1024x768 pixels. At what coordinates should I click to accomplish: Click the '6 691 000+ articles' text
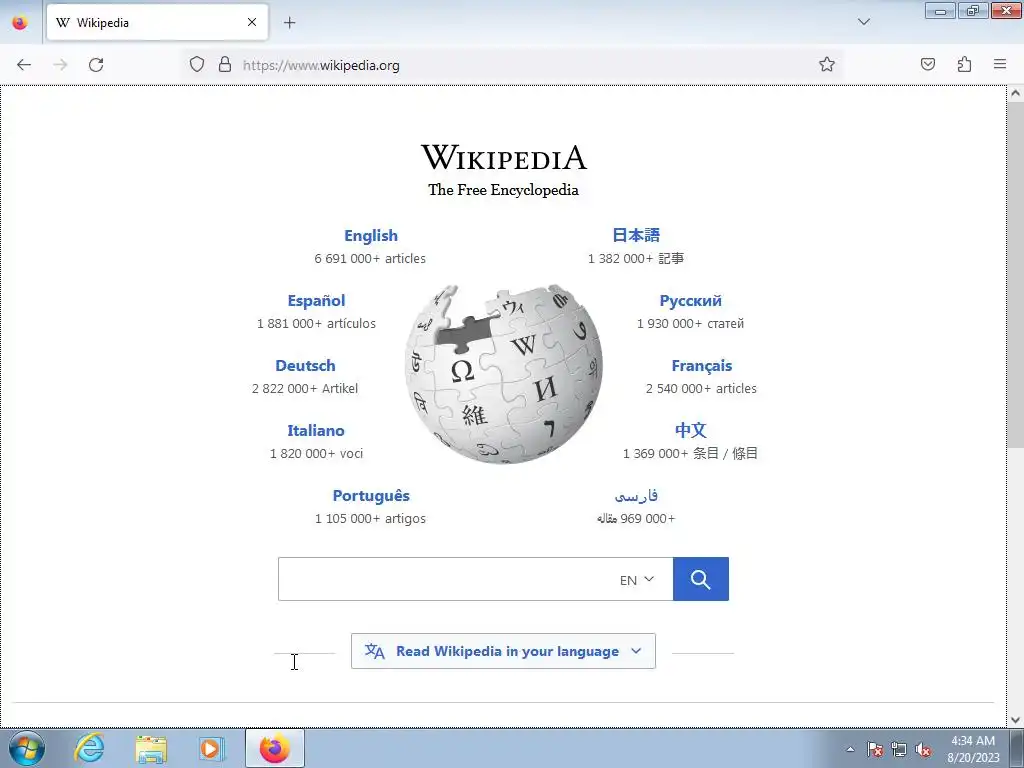(370, 259)
